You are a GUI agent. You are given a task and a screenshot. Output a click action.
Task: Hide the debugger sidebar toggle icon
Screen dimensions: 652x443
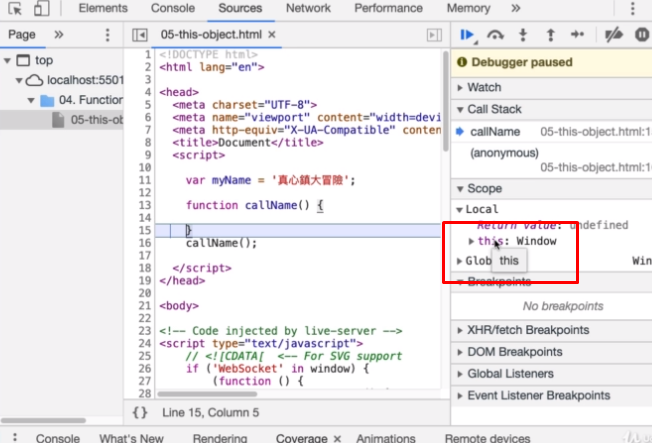pyautogui.click(x=434, y=35)
